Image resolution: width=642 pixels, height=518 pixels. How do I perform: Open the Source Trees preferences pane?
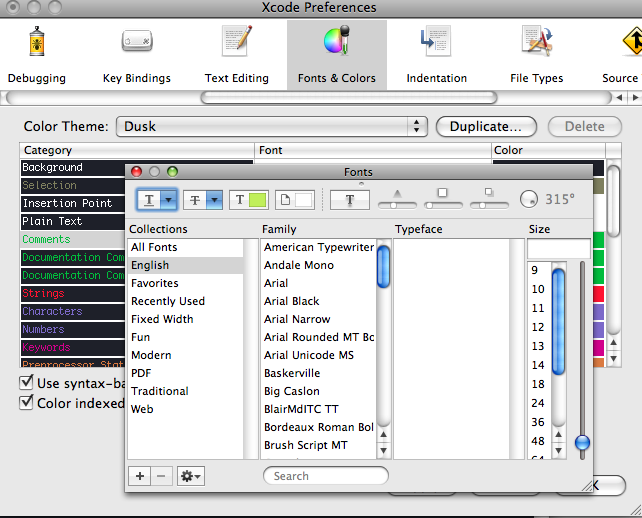(x=622, y=55)
